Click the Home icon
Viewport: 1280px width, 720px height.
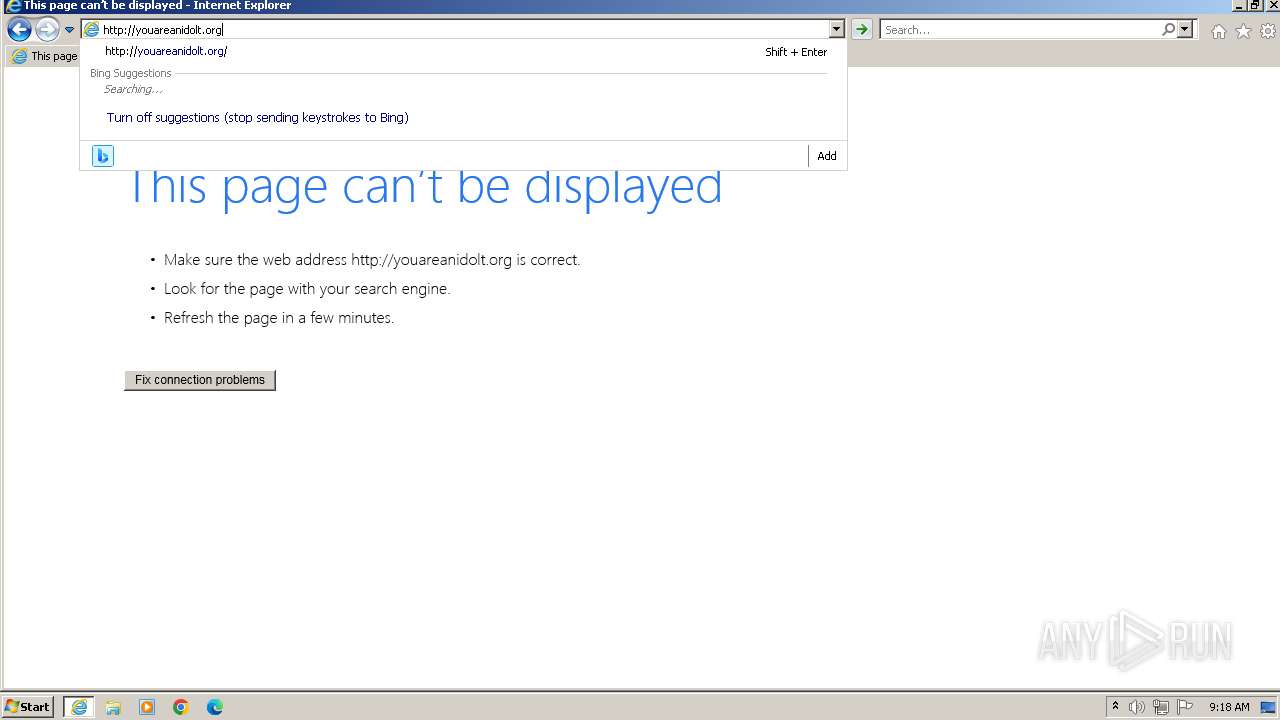(1218, 31)
